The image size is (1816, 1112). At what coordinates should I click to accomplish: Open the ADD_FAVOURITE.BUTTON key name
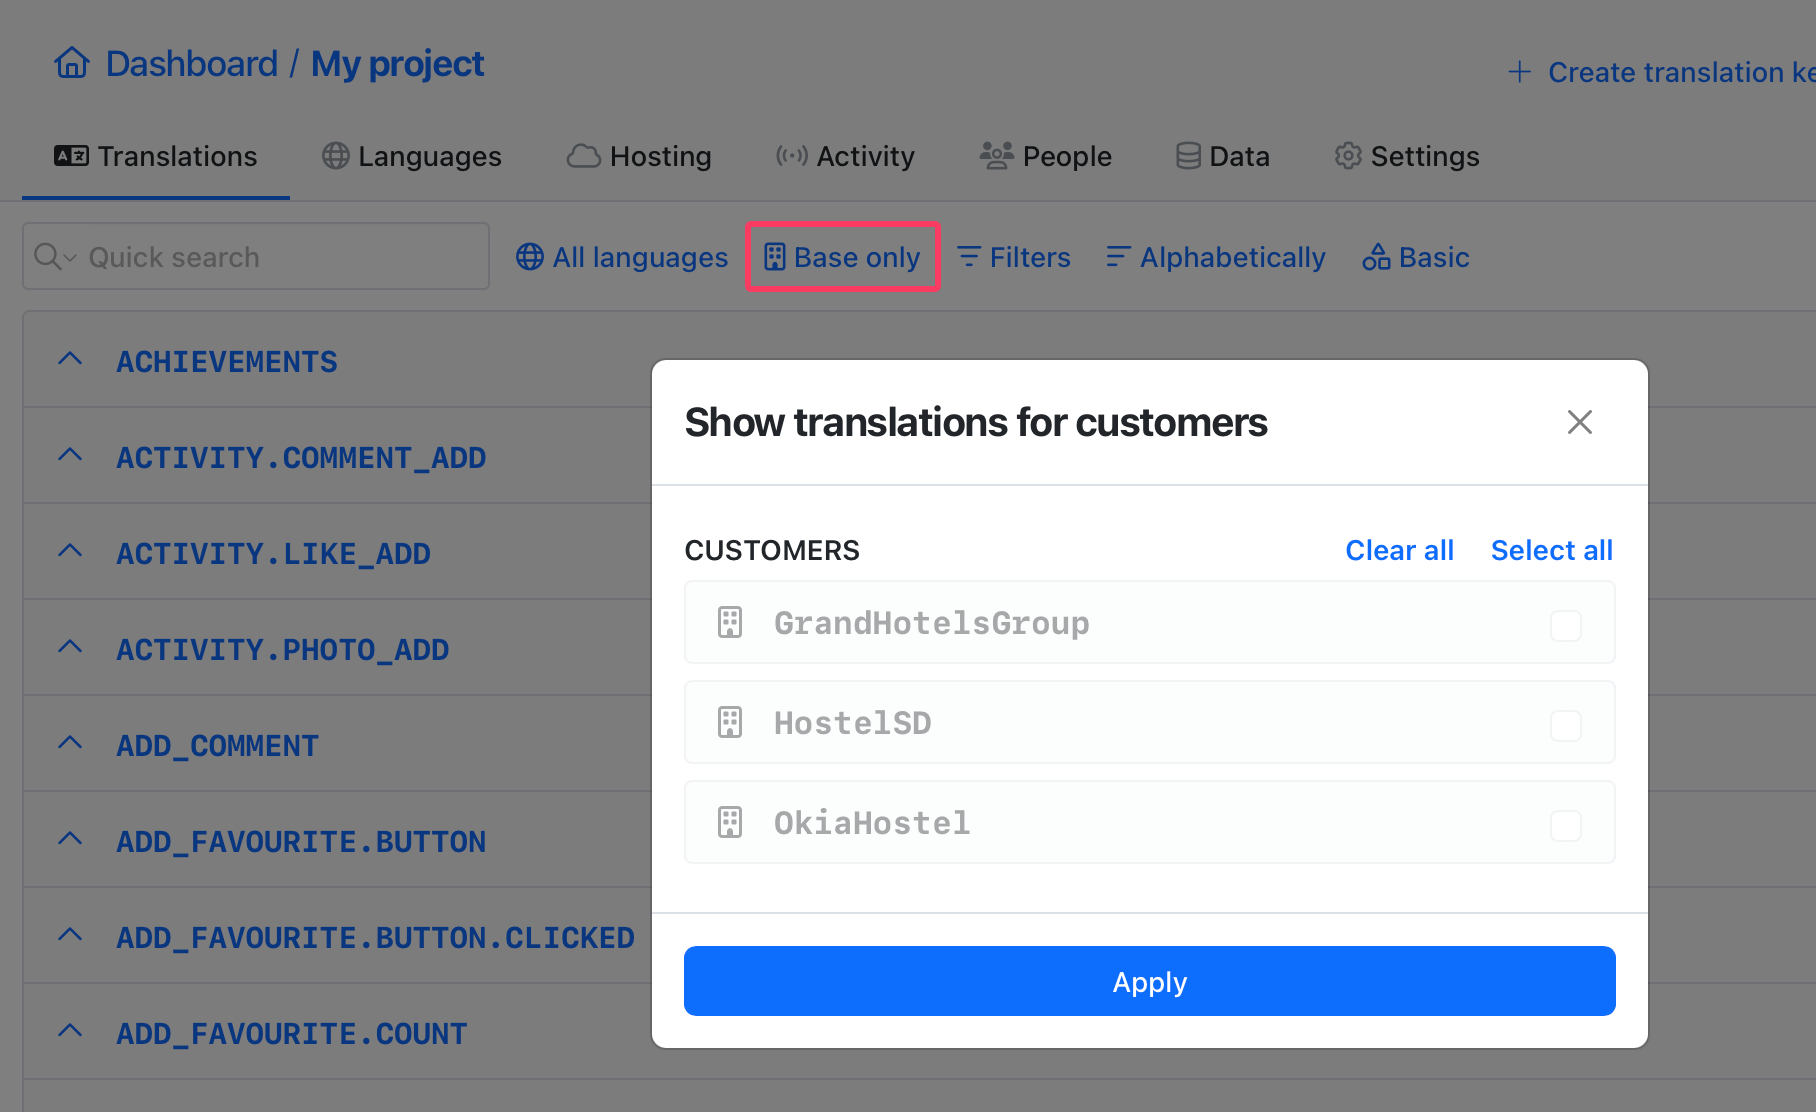[x=301, y=842]
